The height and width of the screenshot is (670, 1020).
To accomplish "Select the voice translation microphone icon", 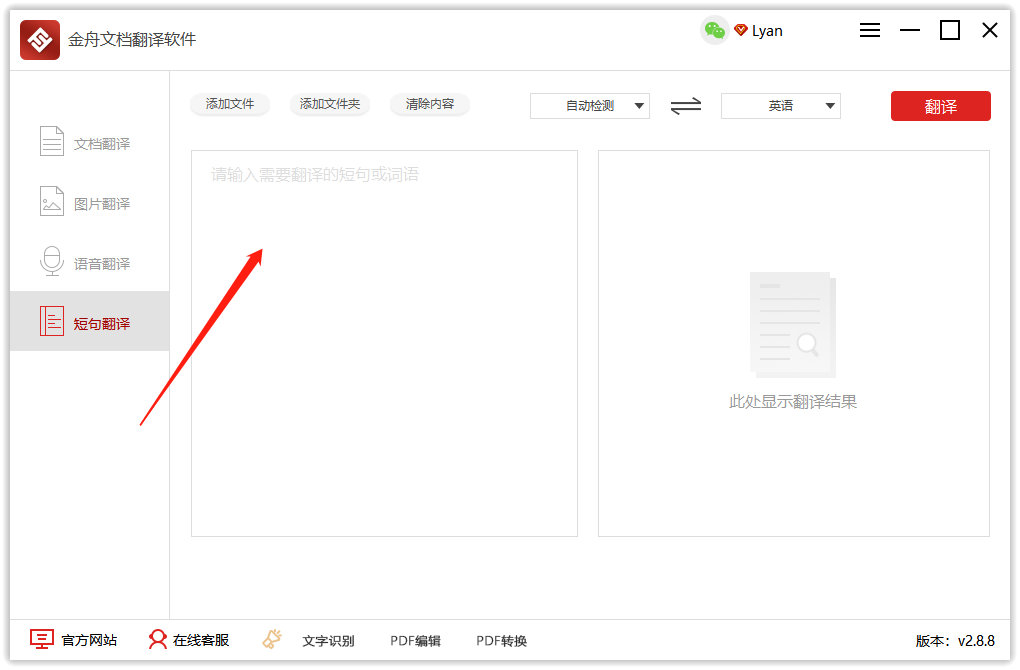I will [52, 261].
